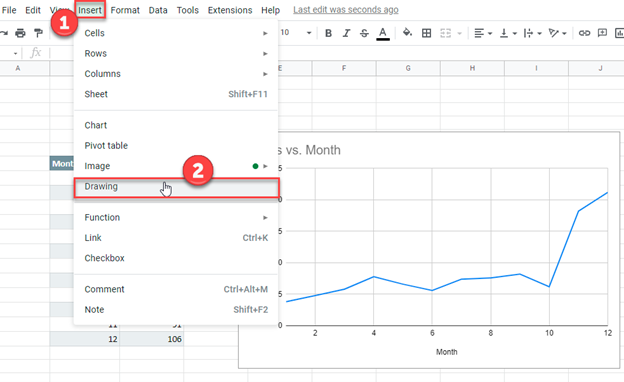Expand the Function submenu
This screenshot has width=624, height=382.
pos(176,217)
